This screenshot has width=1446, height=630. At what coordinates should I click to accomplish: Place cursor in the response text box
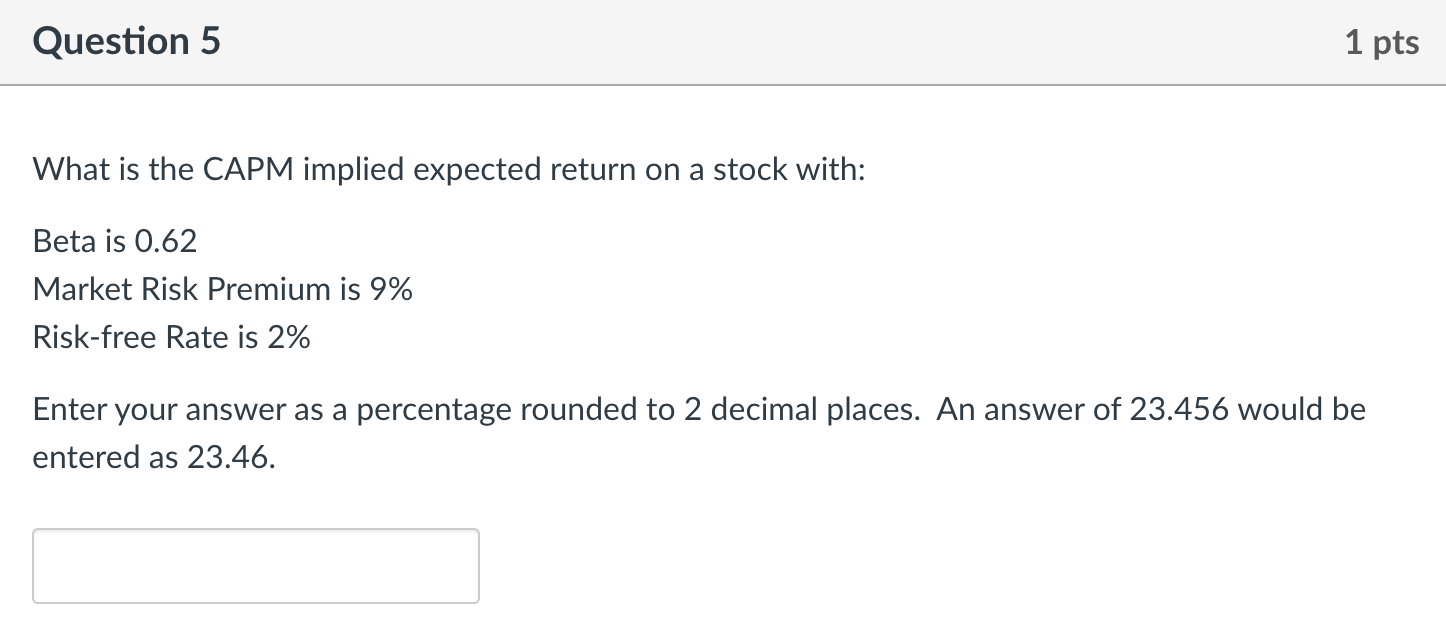pos(255,565)
